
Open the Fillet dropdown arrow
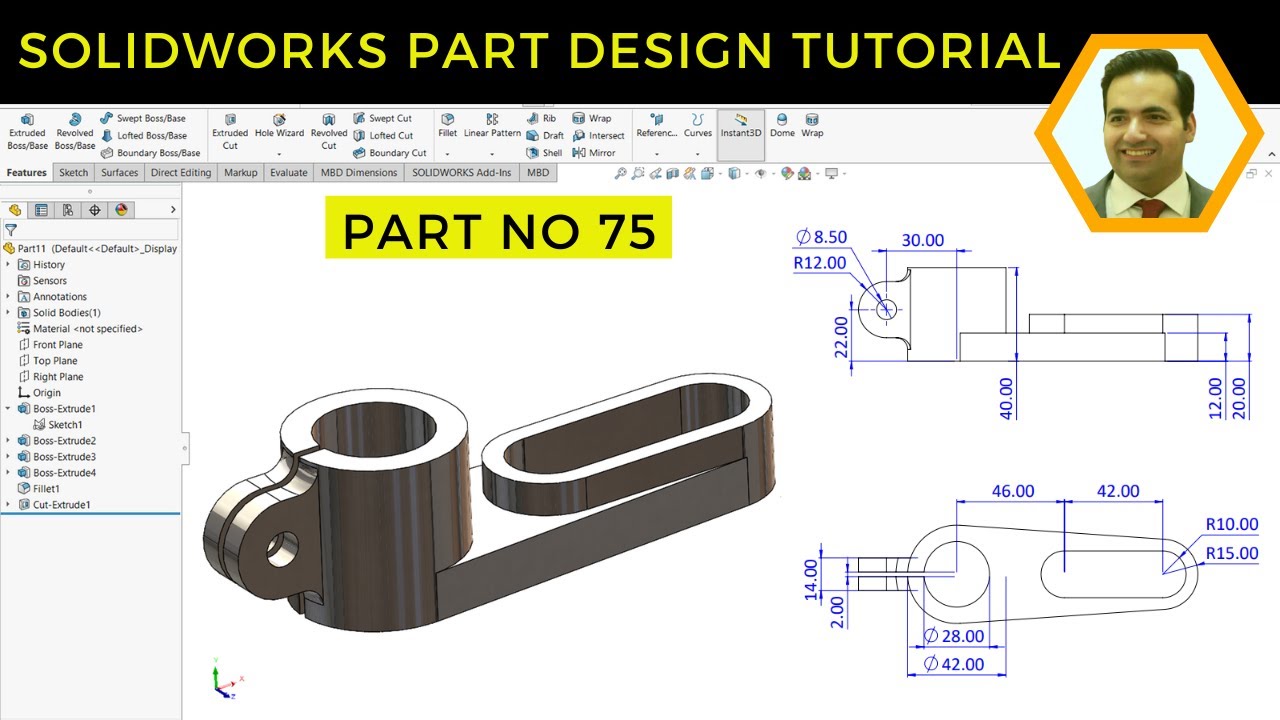(447, 154)
